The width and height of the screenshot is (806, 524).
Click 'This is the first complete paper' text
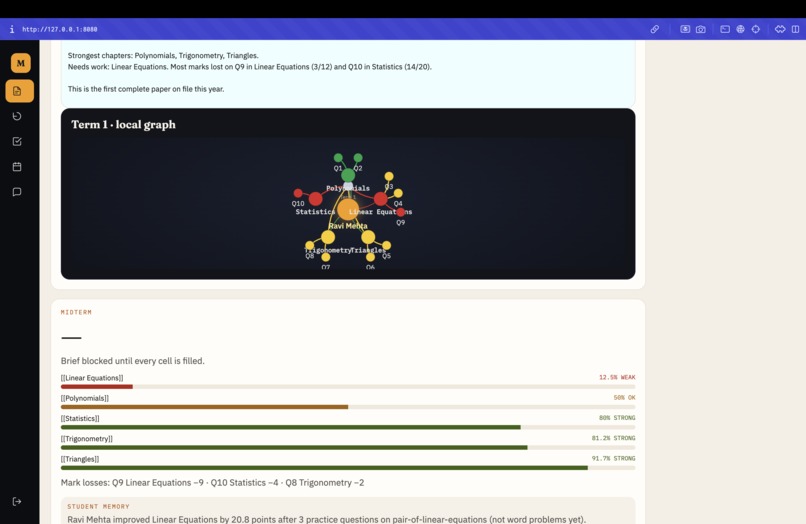pyautogui.click(x=146, y=89)
